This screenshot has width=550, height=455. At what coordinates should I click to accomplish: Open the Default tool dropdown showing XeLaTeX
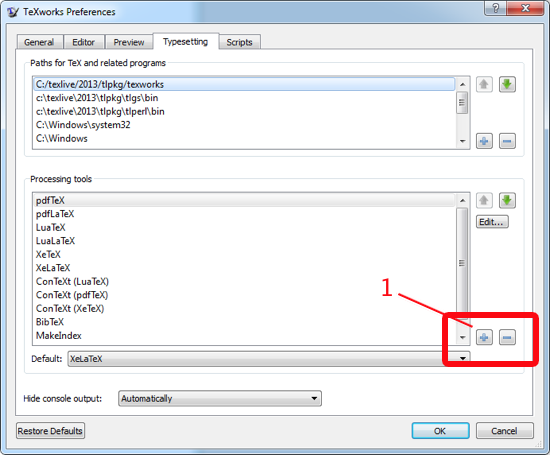coord(269,359)
